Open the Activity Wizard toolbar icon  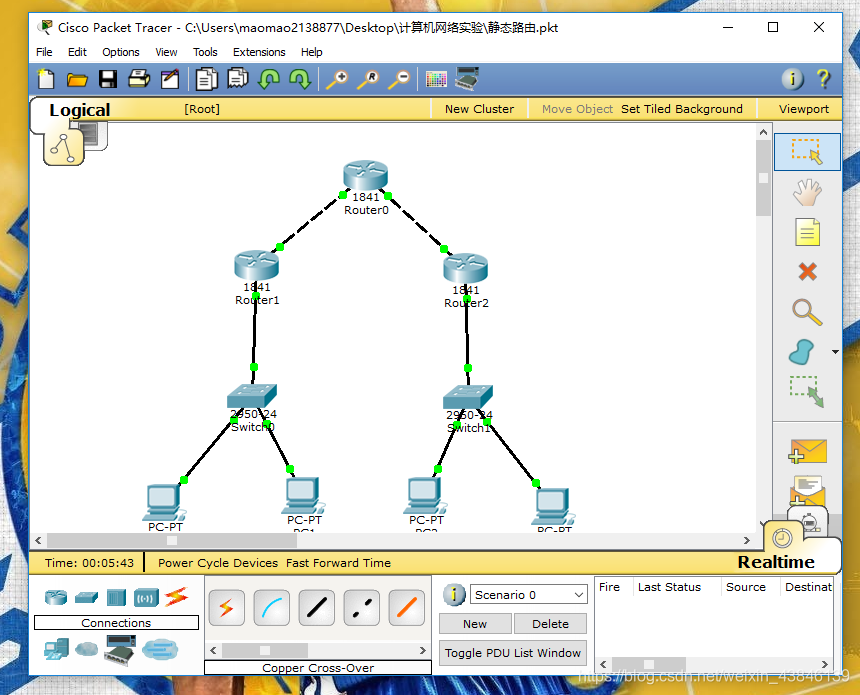[170, 79]
